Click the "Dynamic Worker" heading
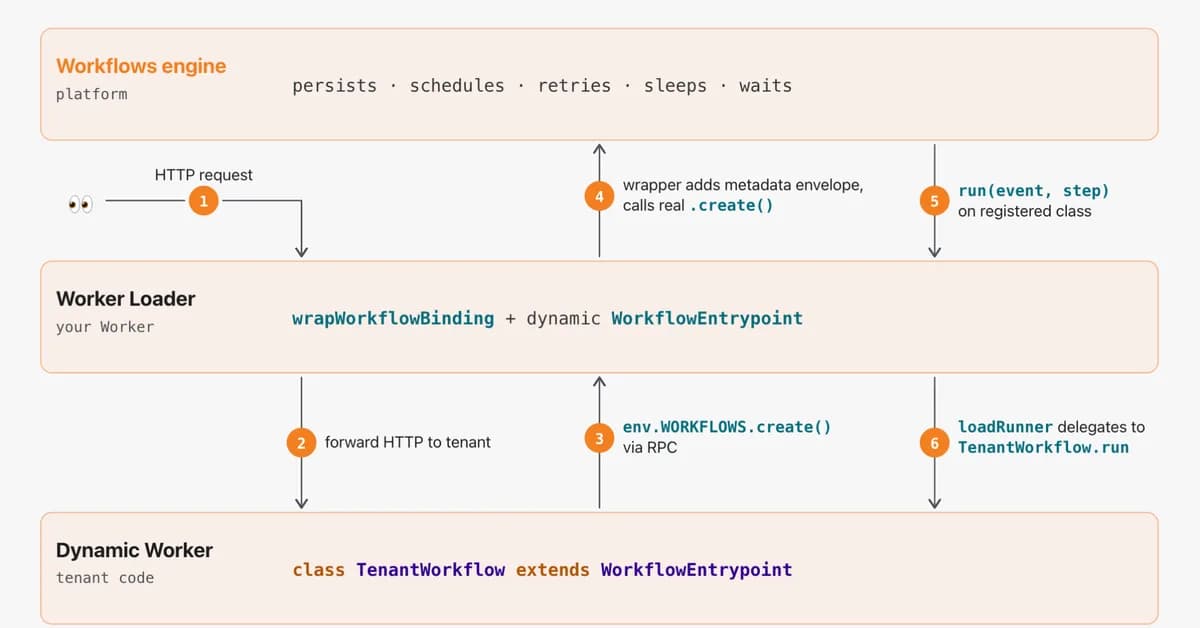This screenshot has width=1200, height=628. (134, 551)
